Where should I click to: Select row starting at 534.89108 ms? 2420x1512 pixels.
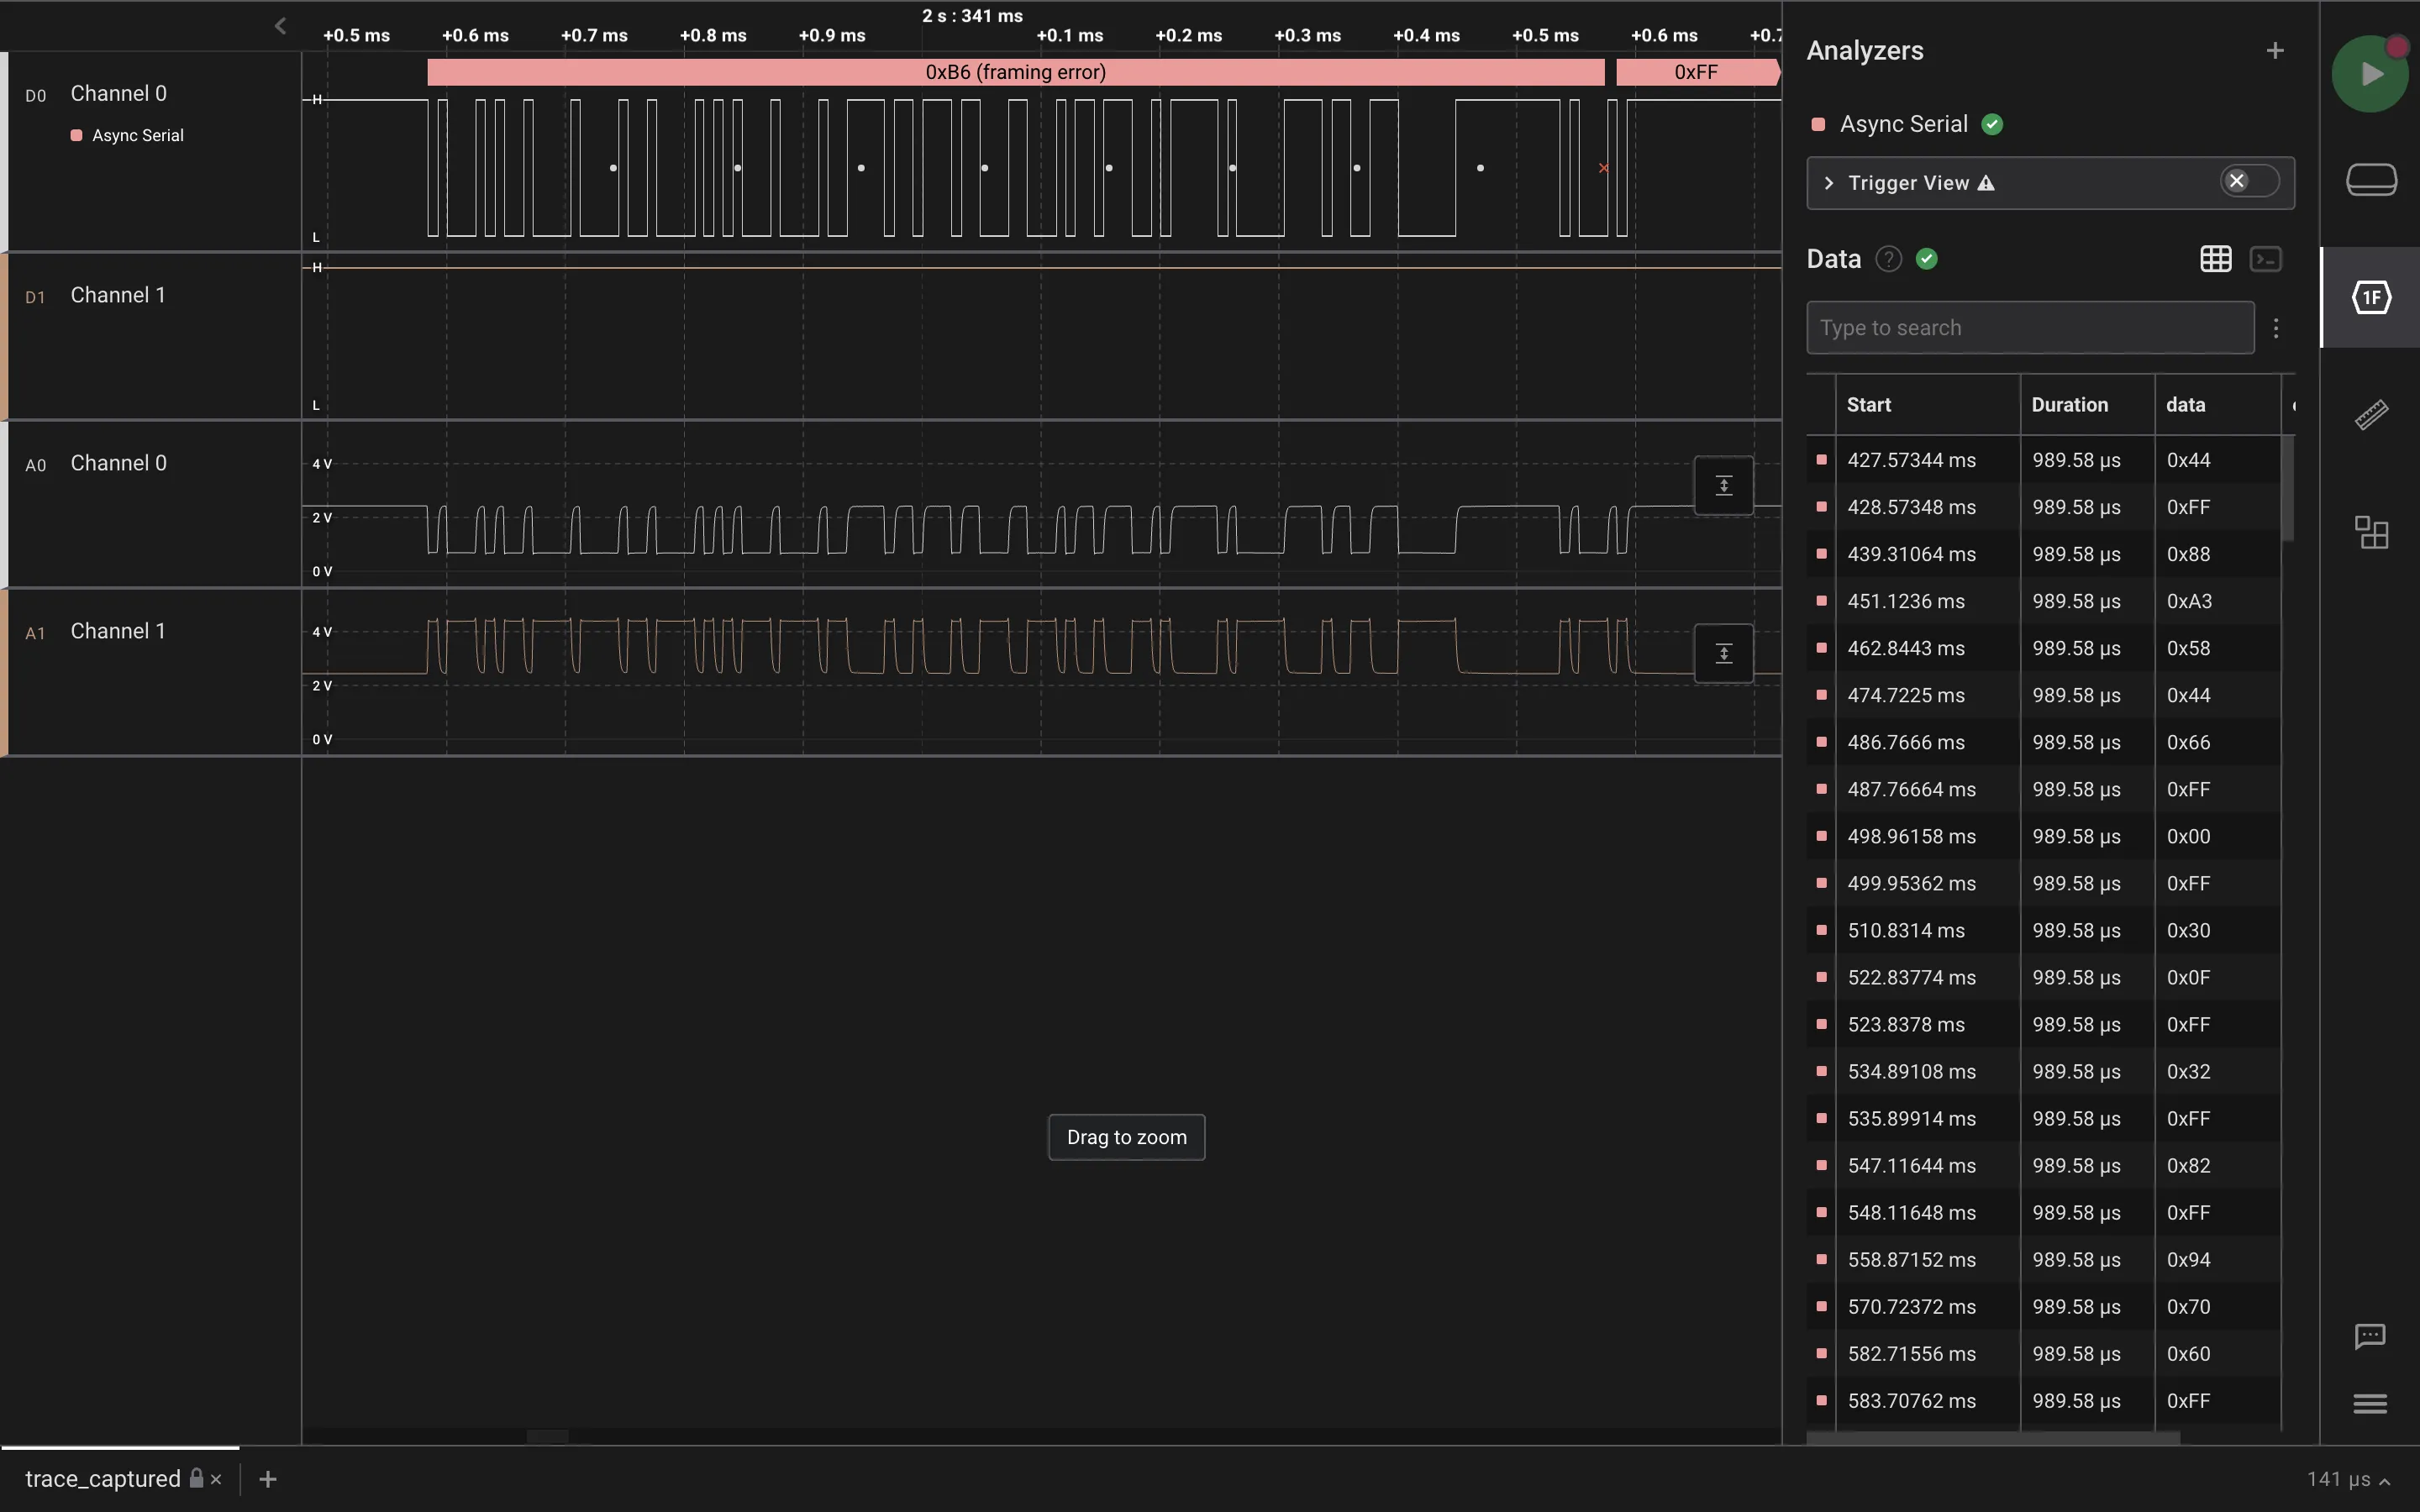[x=2044, y=1071]
